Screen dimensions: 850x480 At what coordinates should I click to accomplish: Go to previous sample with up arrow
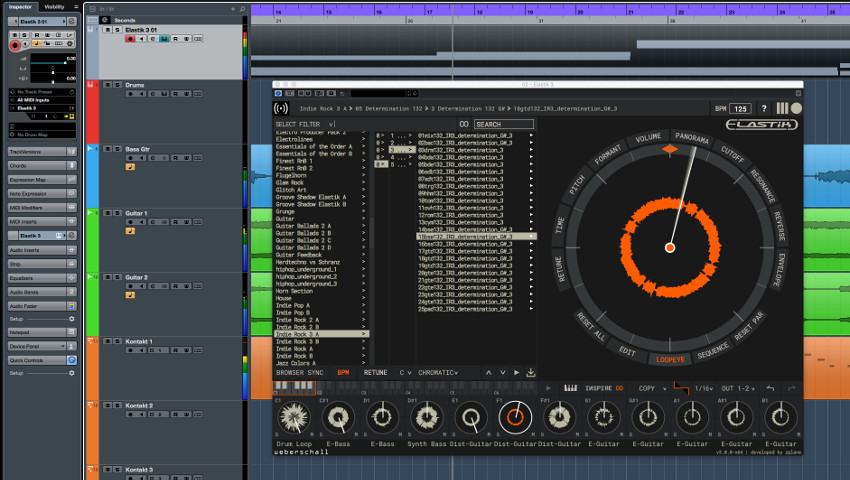[488, 373]
